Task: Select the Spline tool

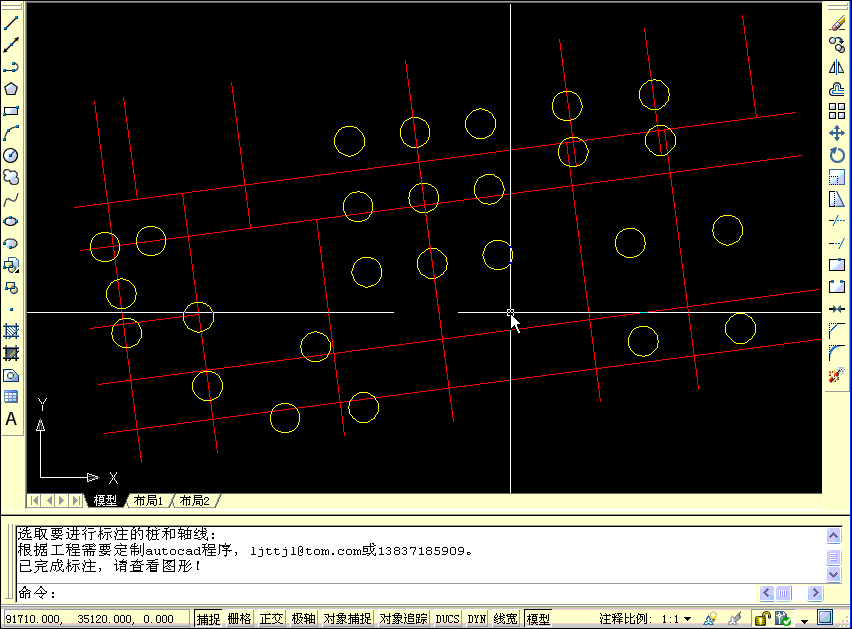Action: tap(11, 199)
